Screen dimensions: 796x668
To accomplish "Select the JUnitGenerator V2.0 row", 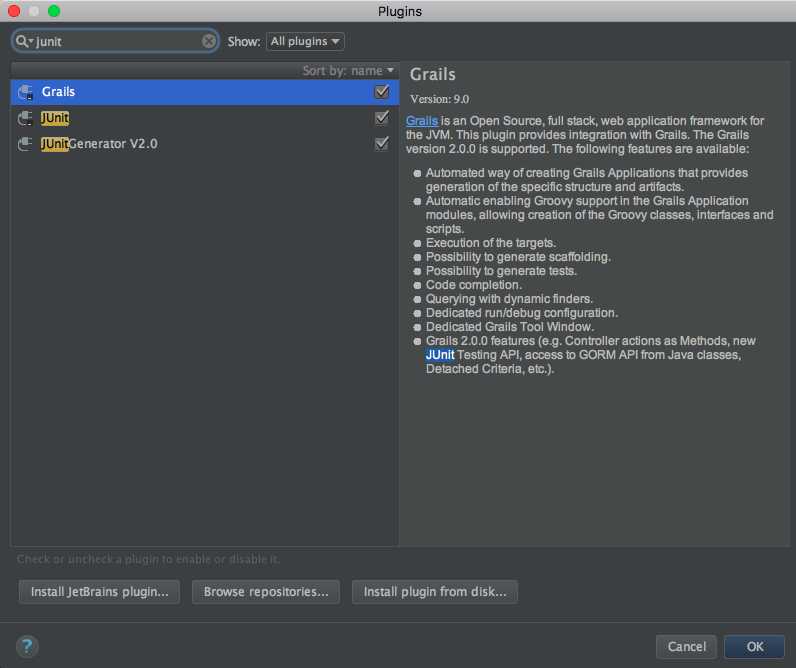I will [205, 144].
